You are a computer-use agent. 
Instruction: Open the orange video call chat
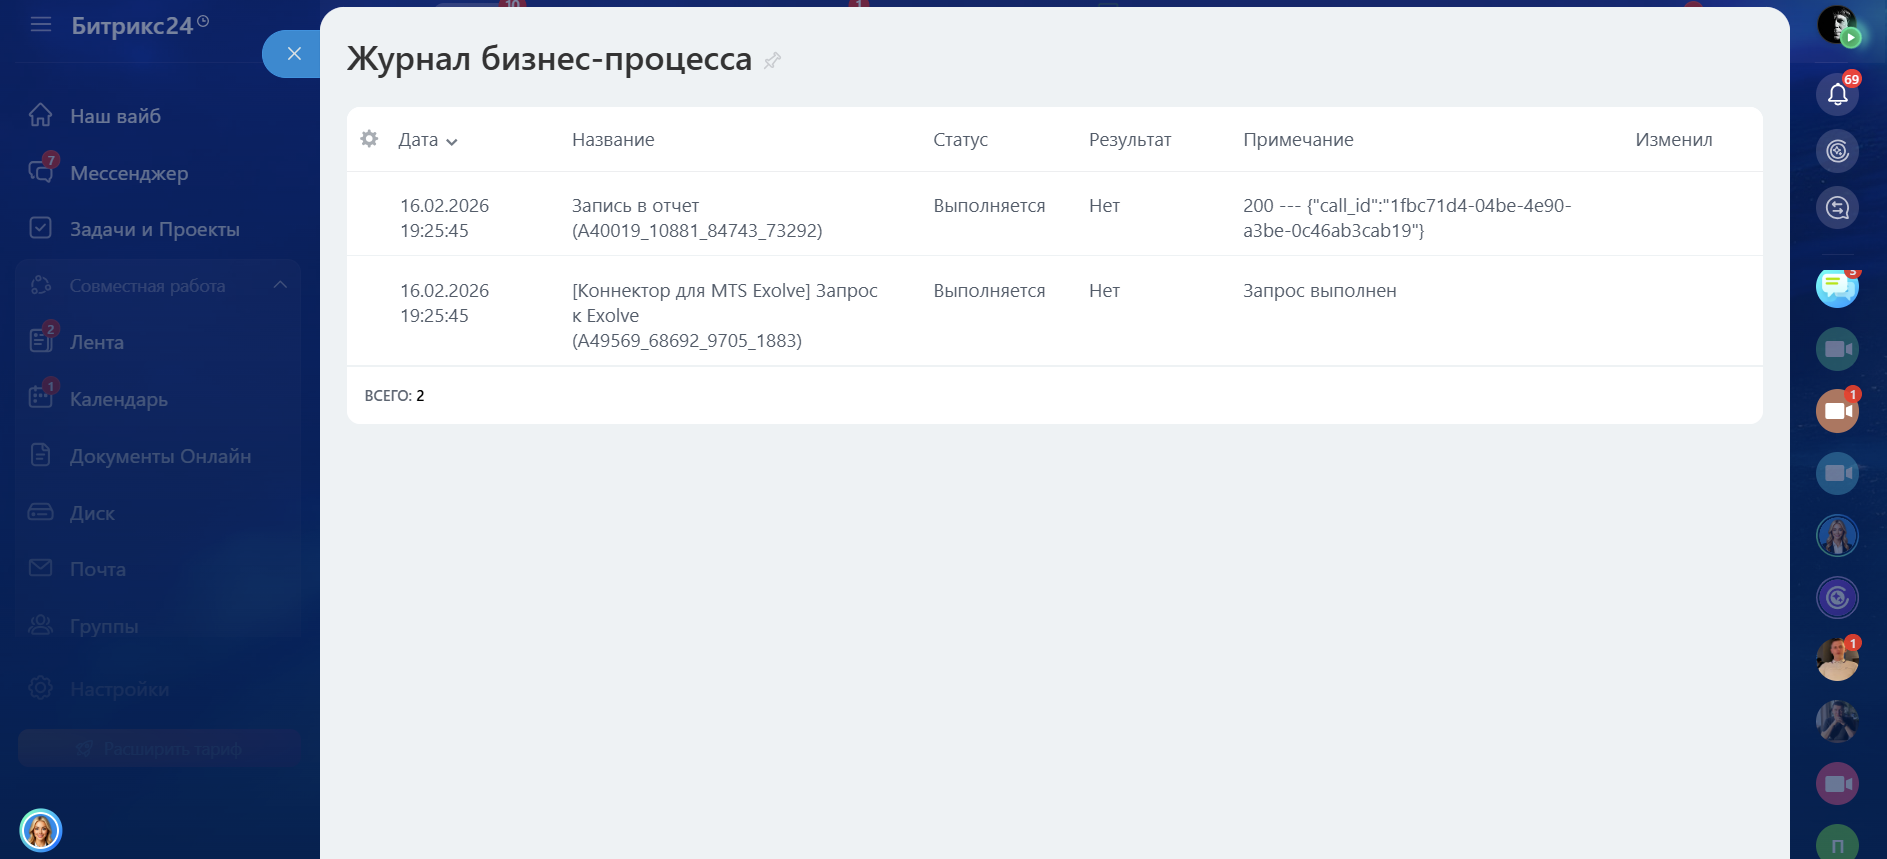click(x=1837, y=411)
